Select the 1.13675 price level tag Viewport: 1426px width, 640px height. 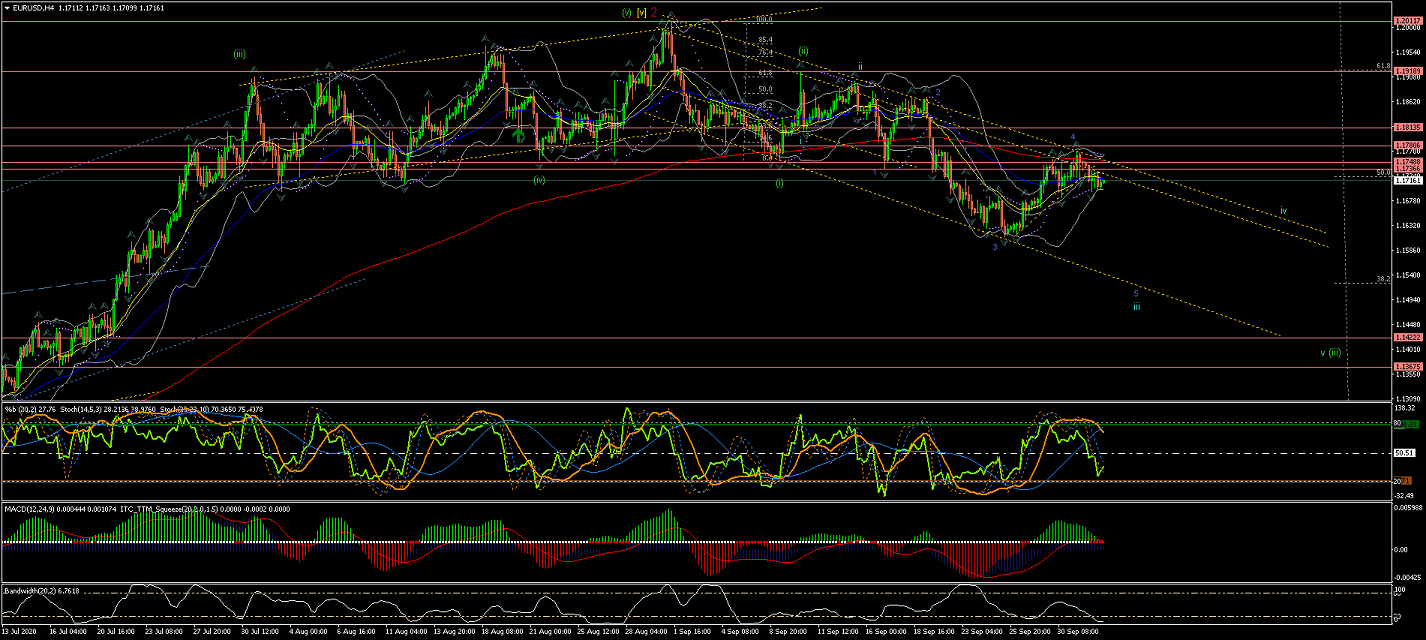(1407, 367)
